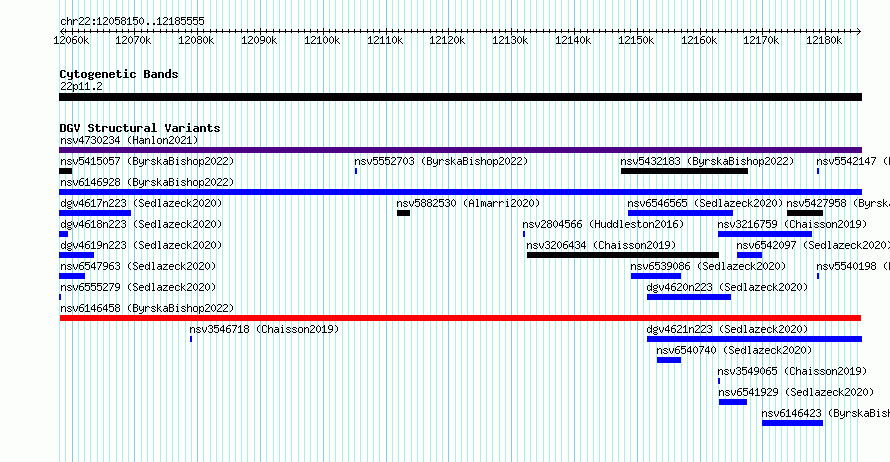This screenshot has width=890, height=462.
Task: Select the nsv4730234 (Hanlon2021) label
Action: [x=129, y=140]
